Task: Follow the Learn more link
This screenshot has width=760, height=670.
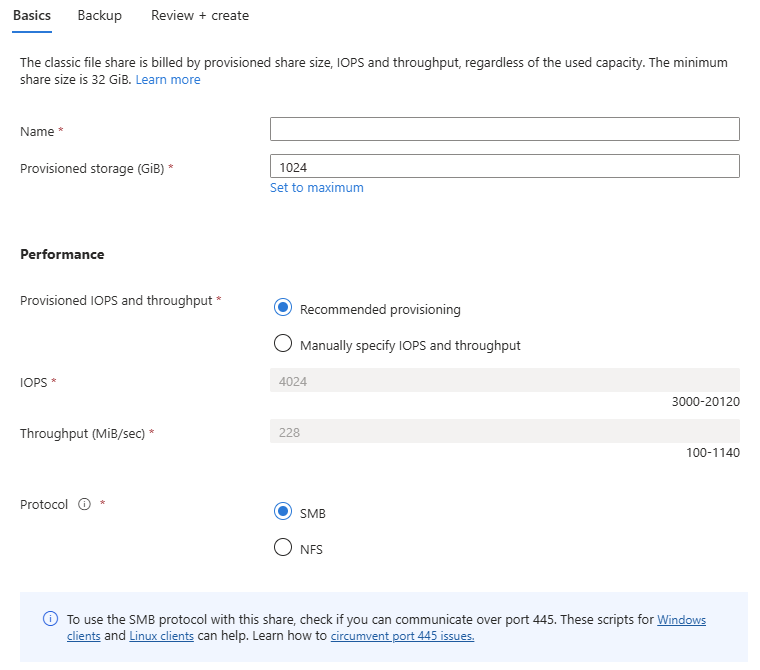Action: pos(168,80)
